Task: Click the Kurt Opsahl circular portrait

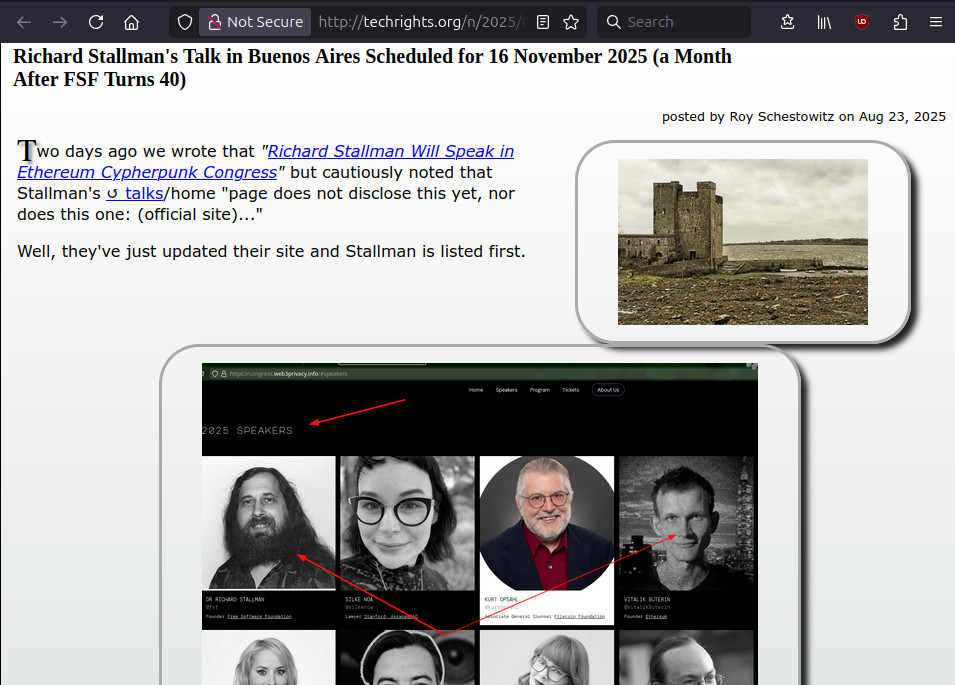Action: point(547,523)
